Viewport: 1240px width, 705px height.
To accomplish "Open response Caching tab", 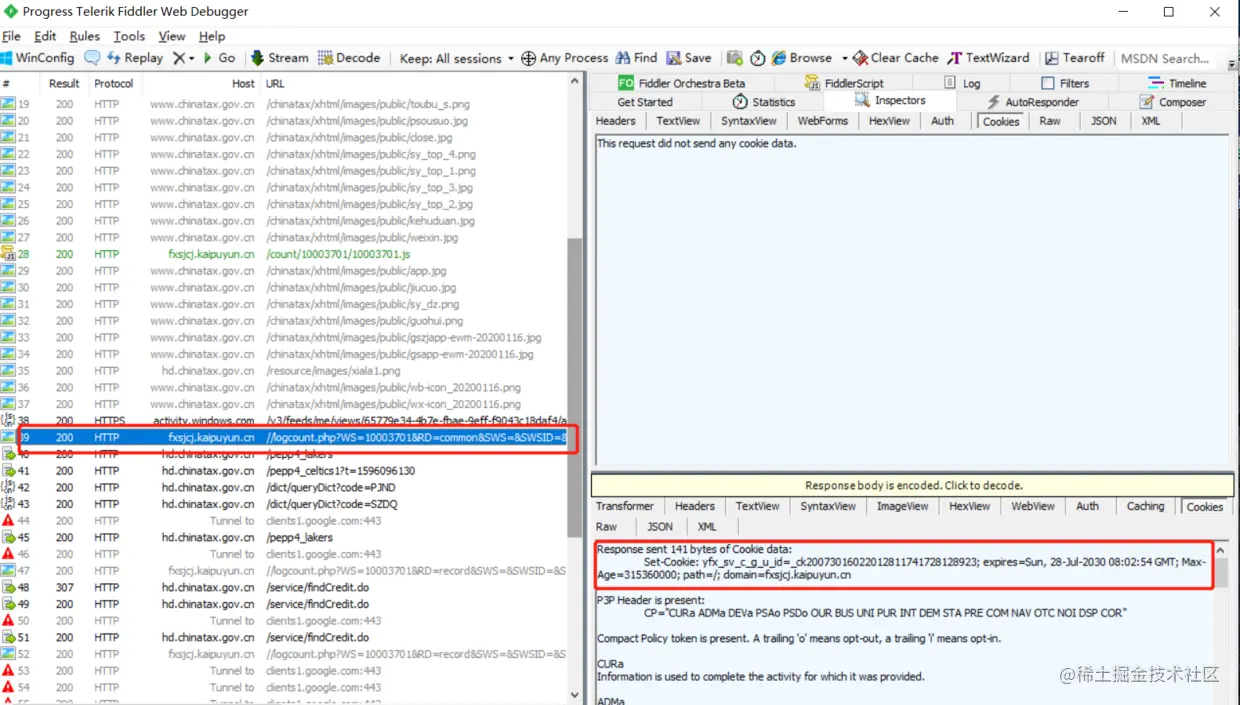I will [x=1145, y=506].
